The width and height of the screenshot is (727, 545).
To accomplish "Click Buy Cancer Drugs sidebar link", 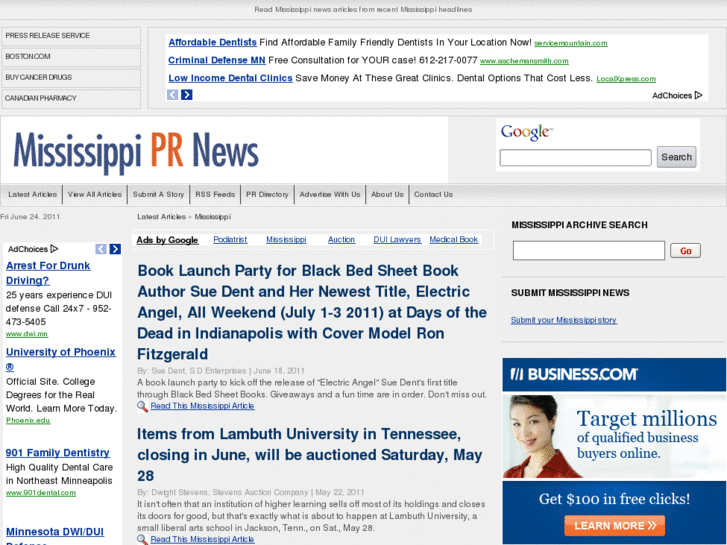I will coord(71,77).
